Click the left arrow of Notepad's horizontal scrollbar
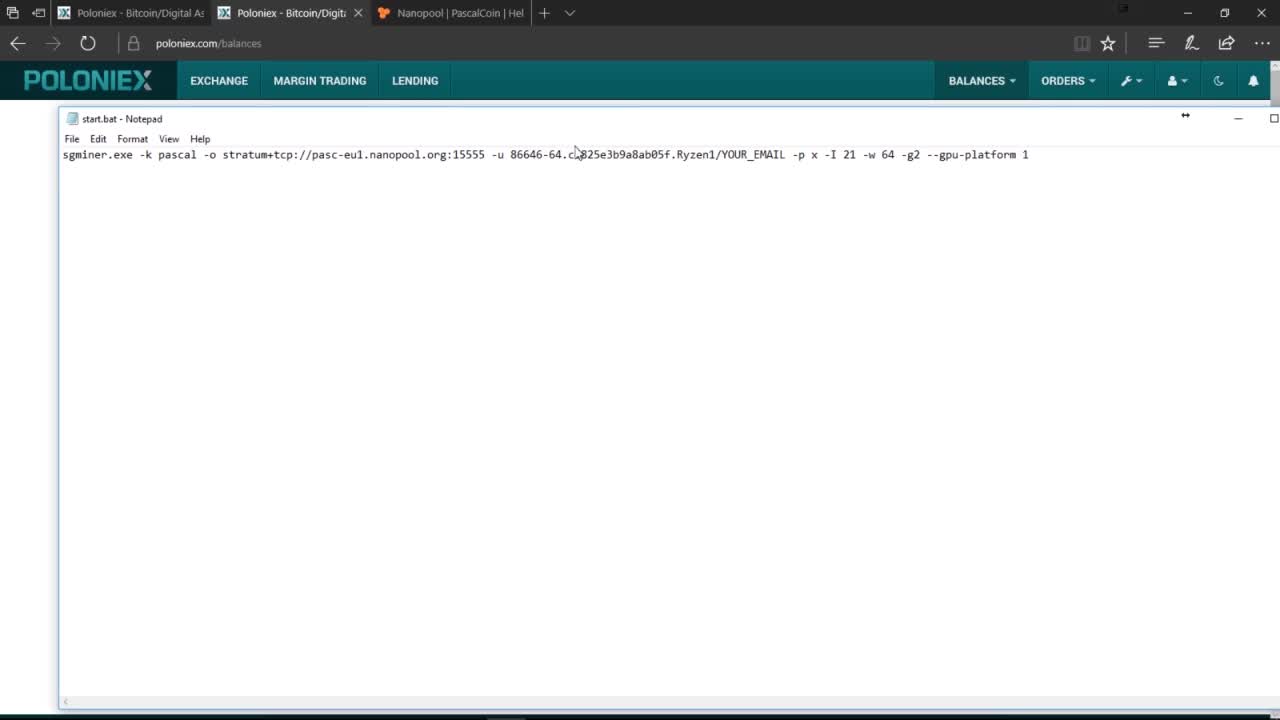This screenshot has height=720, width=1280. point(66,702)
